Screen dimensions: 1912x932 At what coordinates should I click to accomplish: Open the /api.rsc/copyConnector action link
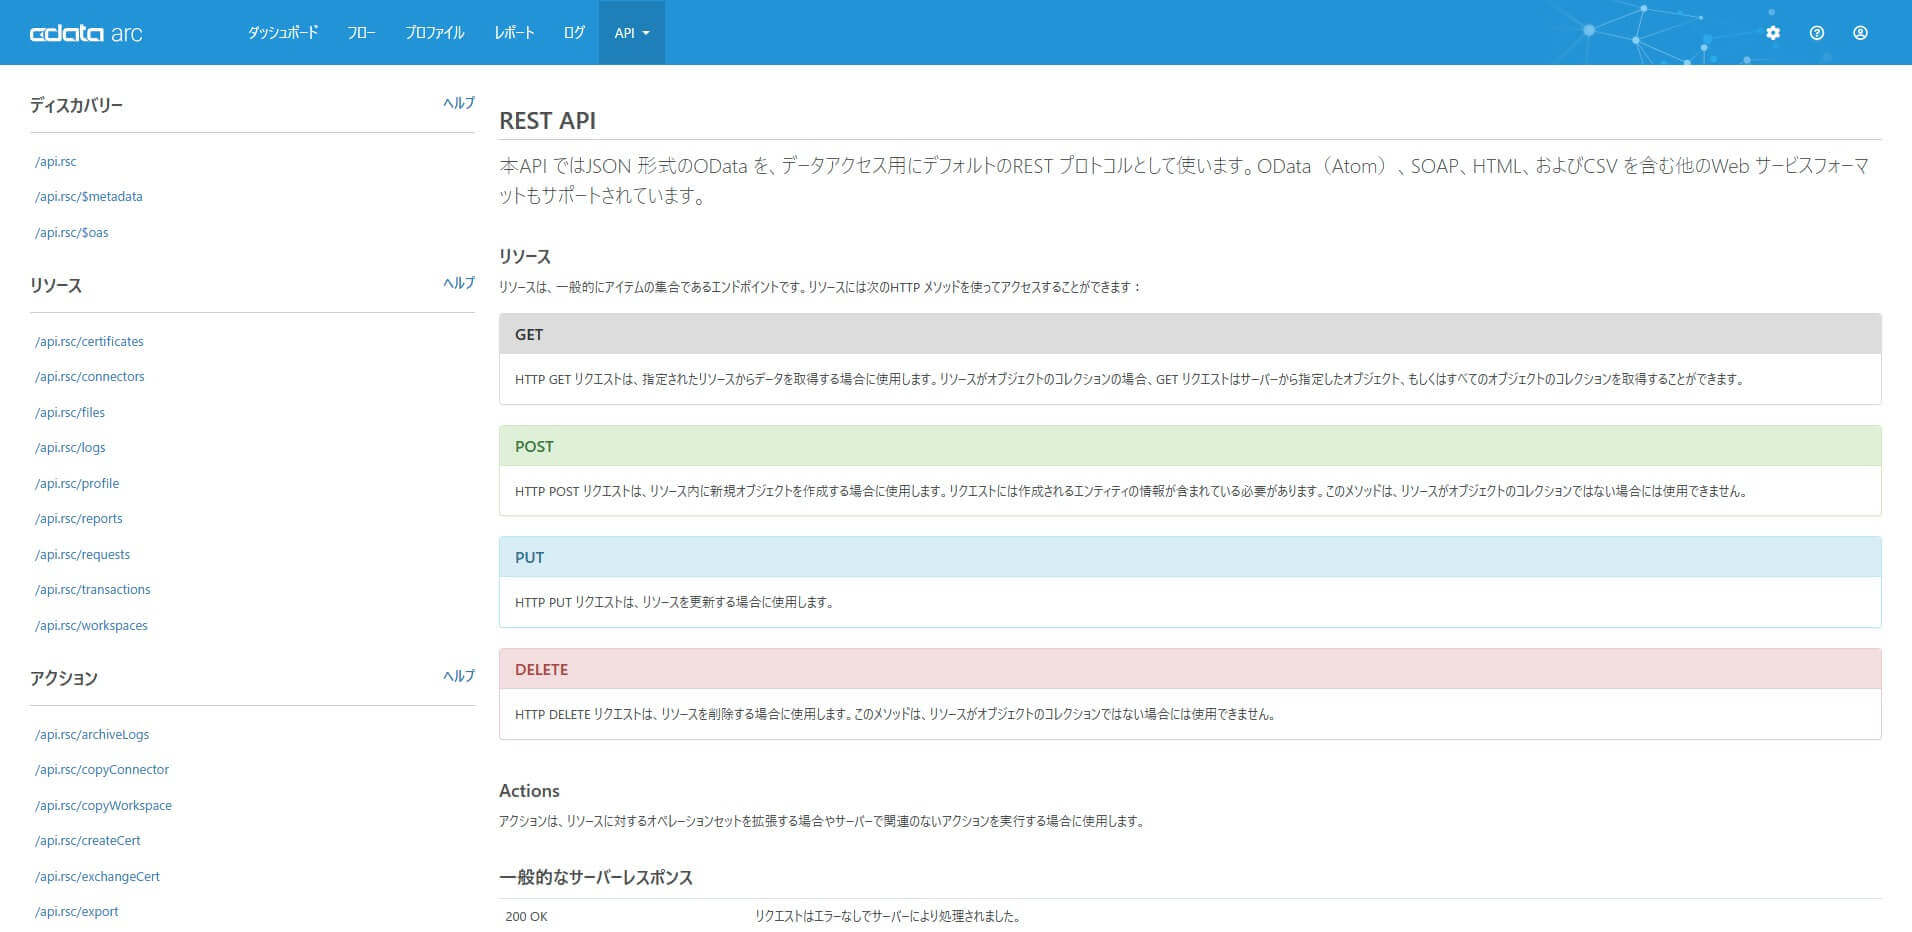point(102,769)
